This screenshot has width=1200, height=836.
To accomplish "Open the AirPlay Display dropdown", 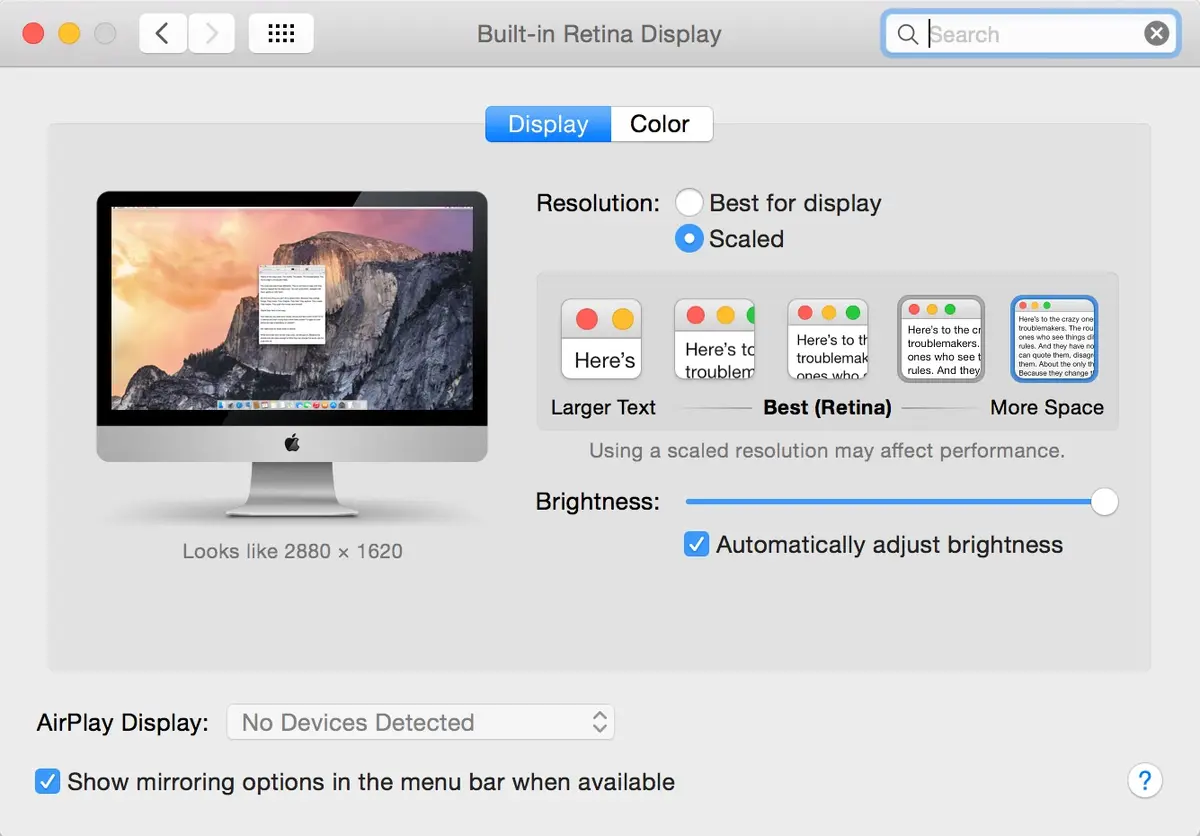I will (x=421, y=722).
